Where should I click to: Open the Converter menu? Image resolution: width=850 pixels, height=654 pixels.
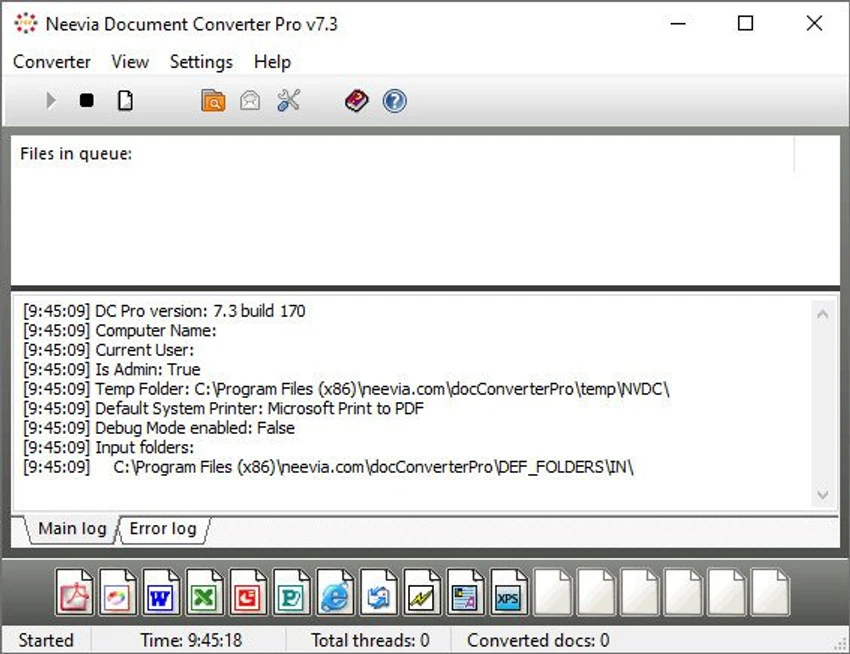pos(51,62)
